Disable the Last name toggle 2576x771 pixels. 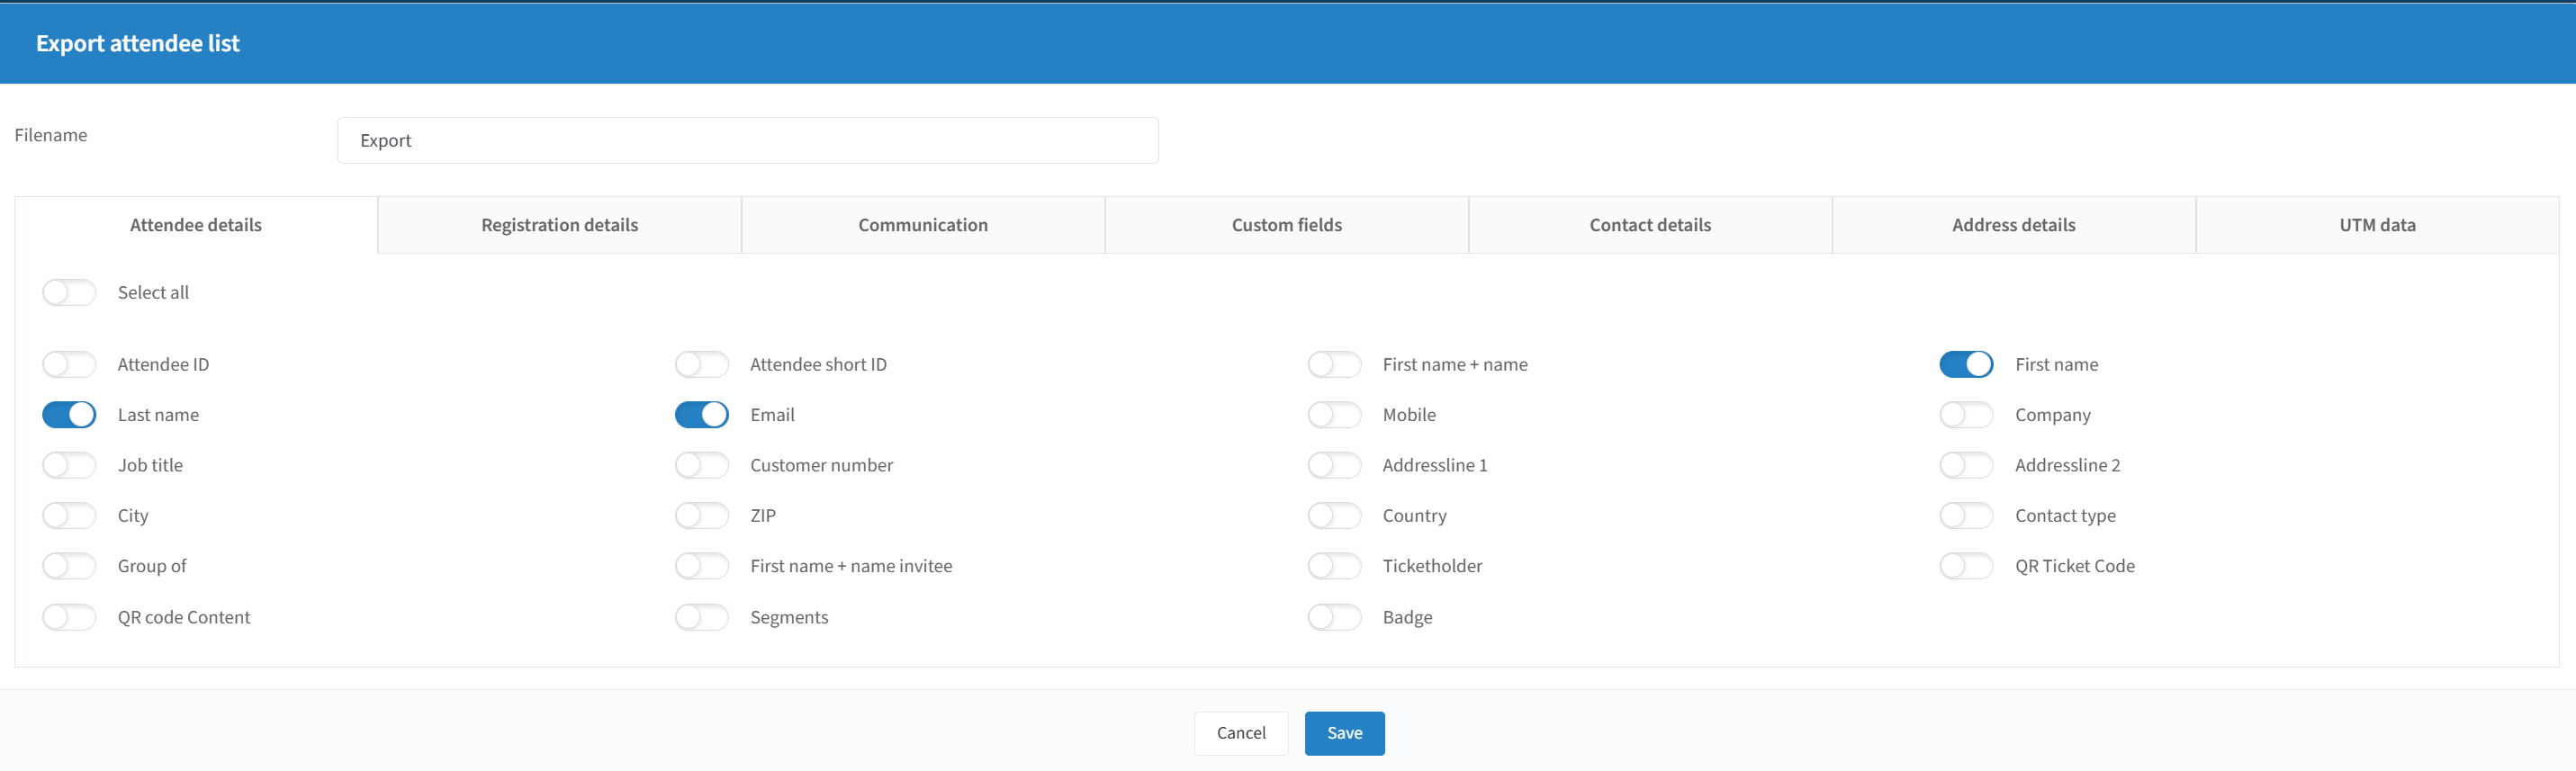(69, 414)
